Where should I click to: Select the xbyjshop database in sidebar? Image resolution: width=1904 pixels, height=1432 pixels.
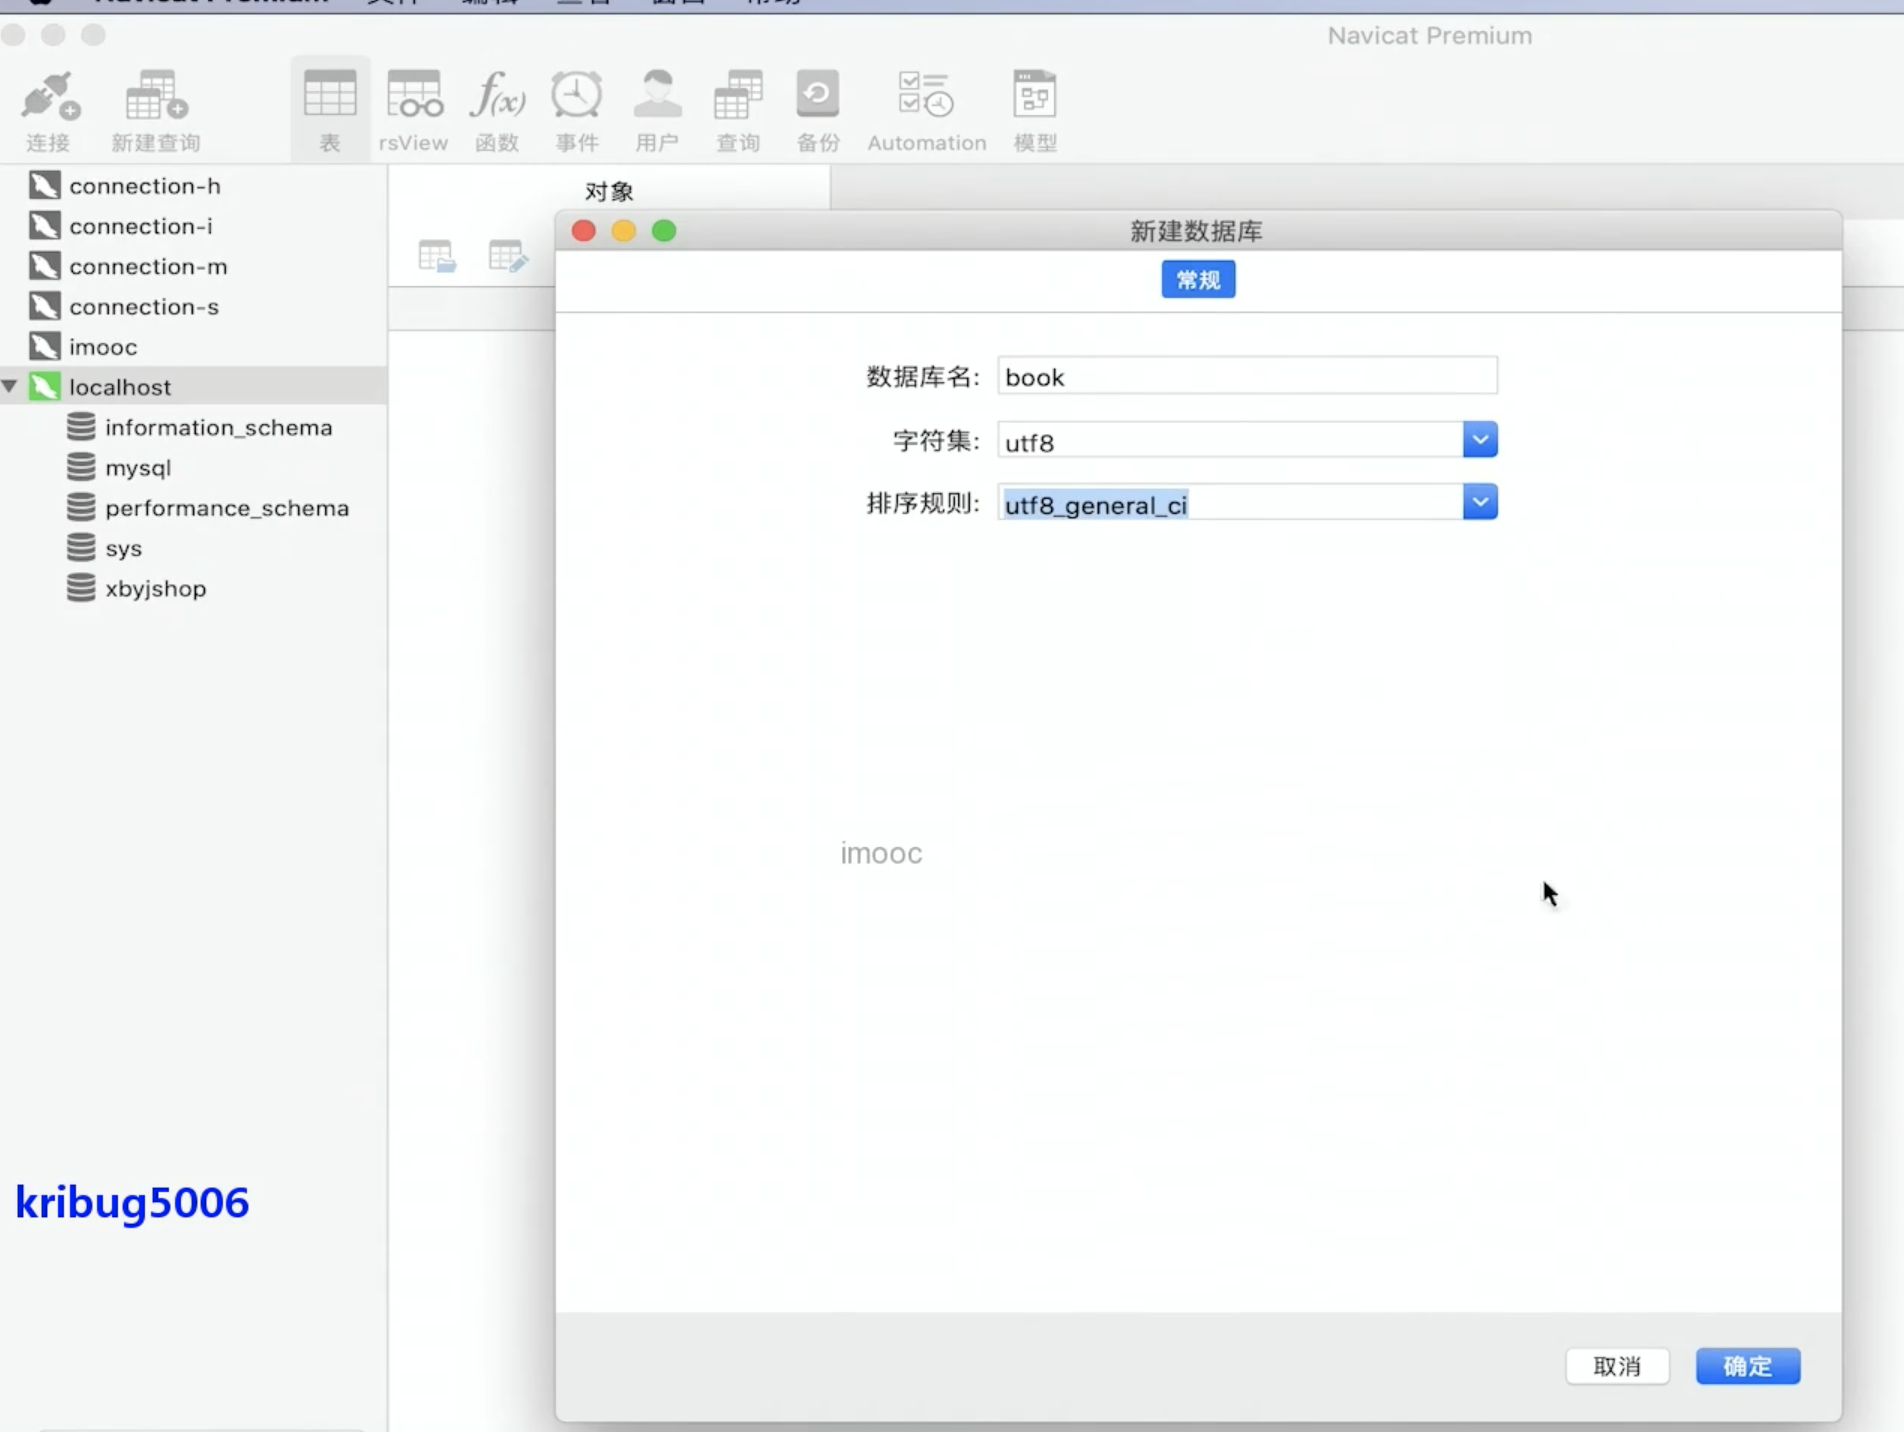155,588
